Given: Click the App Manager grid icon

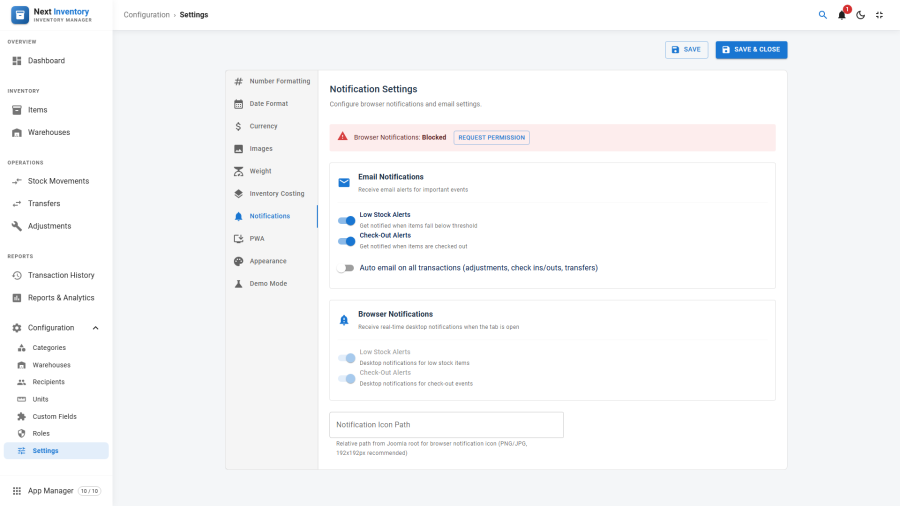Looking at the screenshot, I should [17, 491].
